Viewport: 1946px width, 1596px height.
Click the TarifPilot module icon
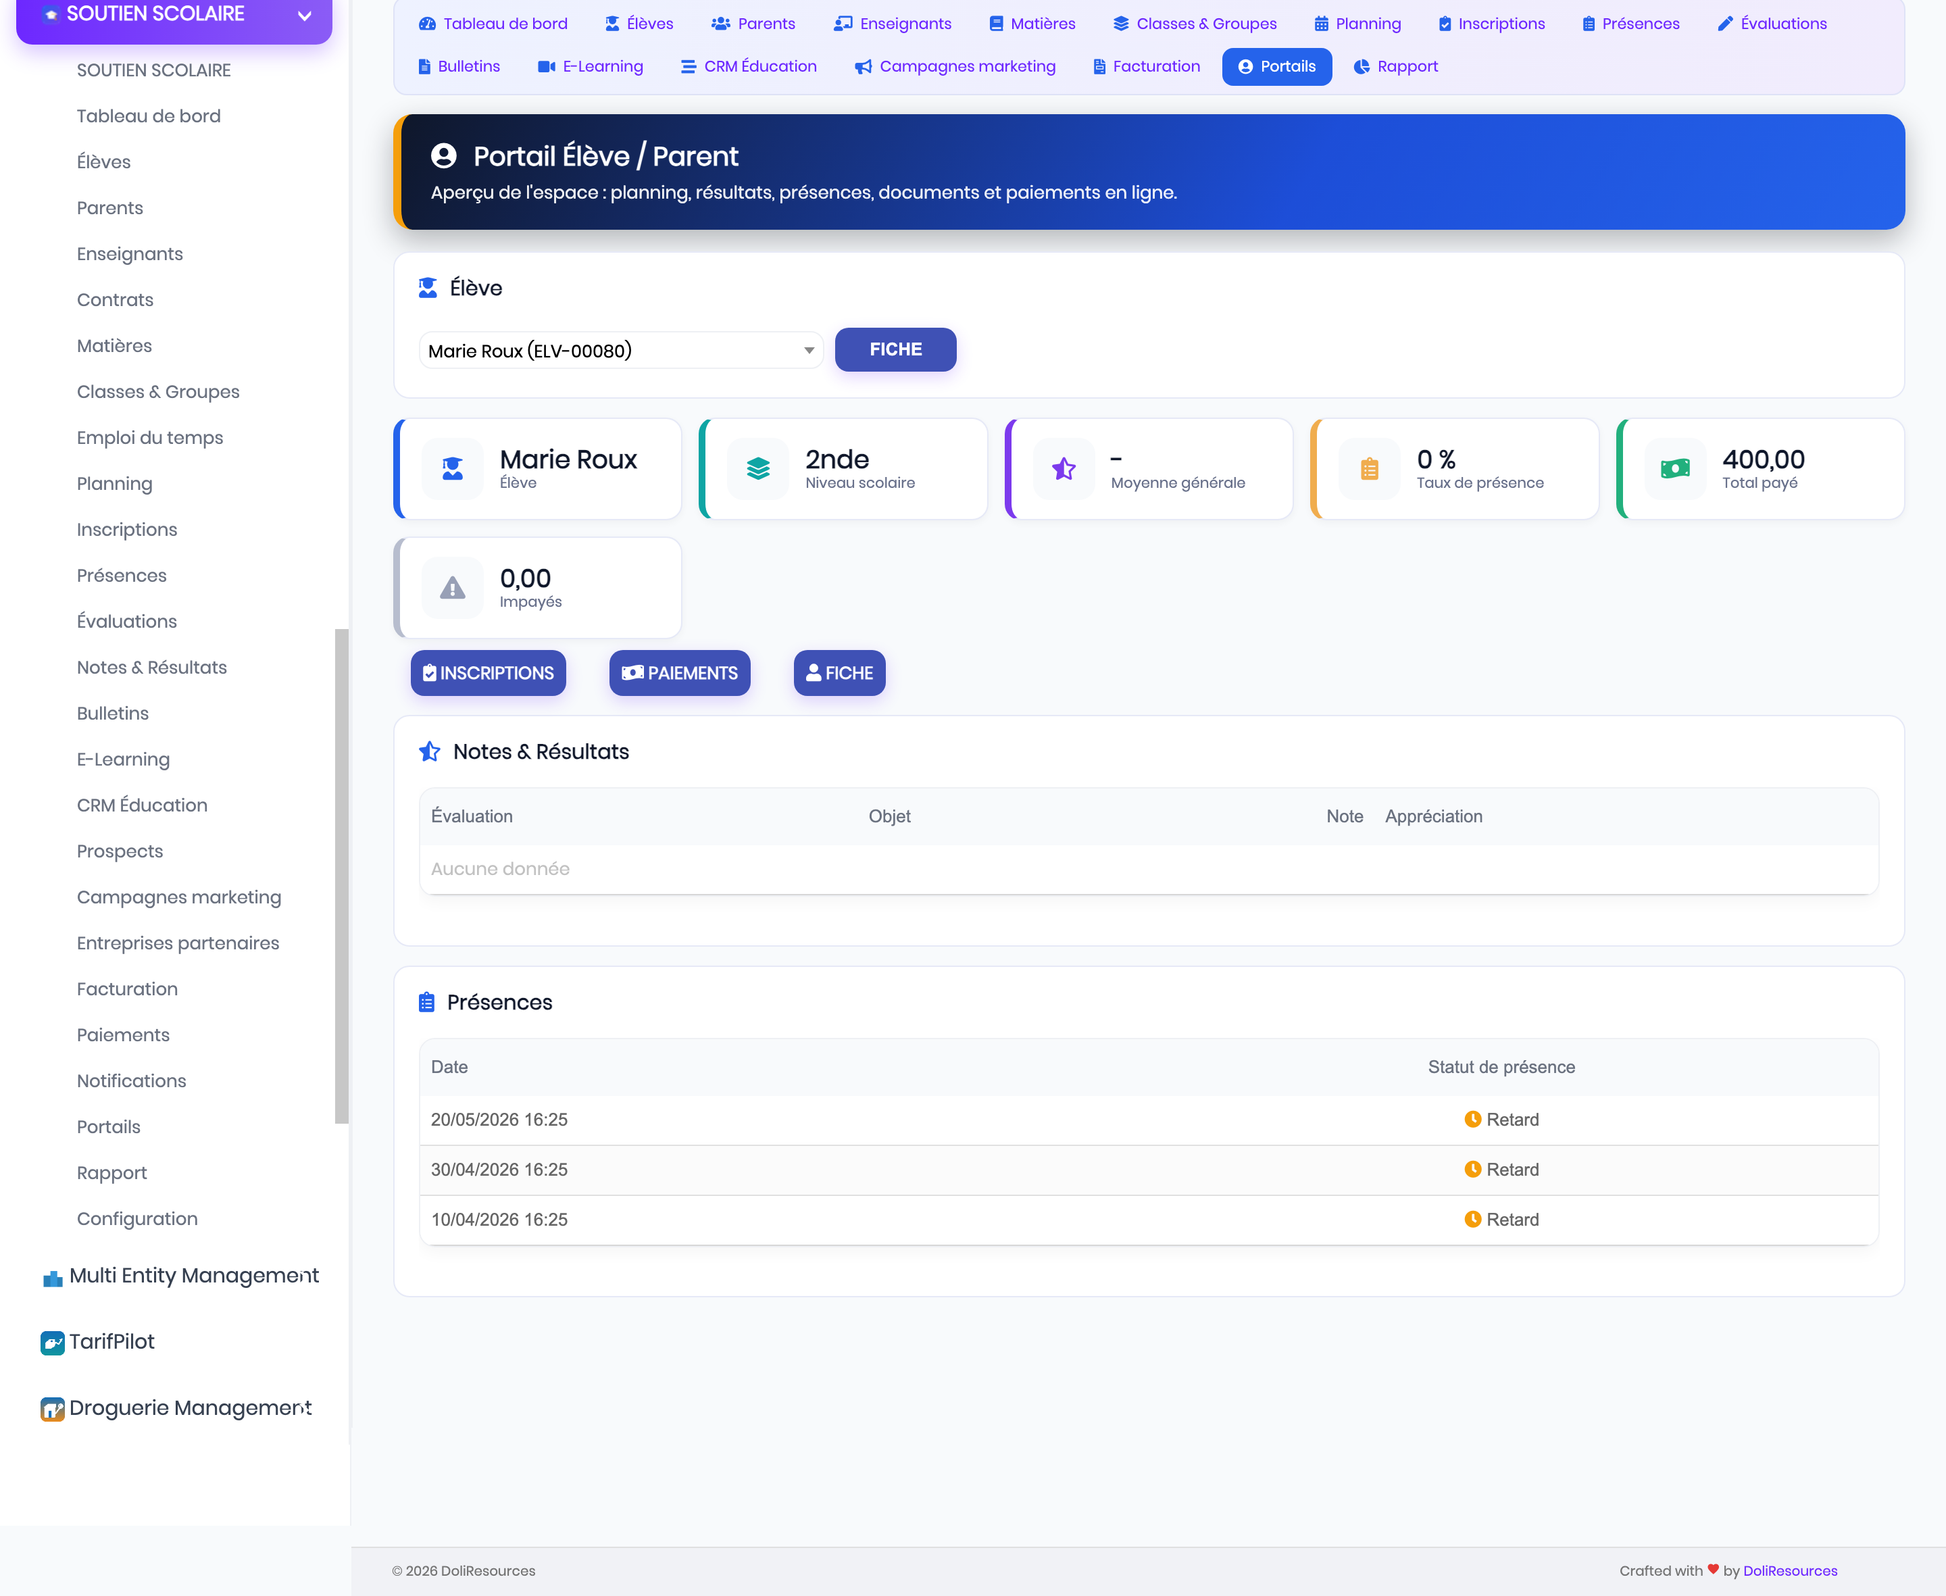tap(52, 1343)
